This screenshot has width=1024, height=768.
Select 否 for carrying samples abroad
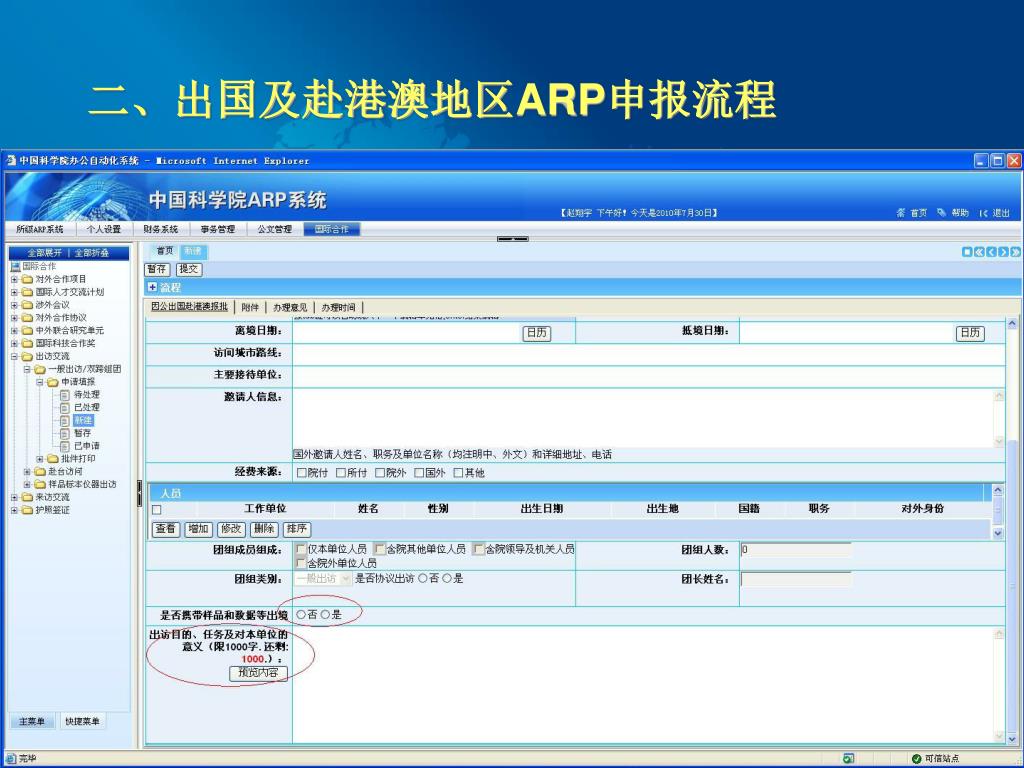pos(301,615)
